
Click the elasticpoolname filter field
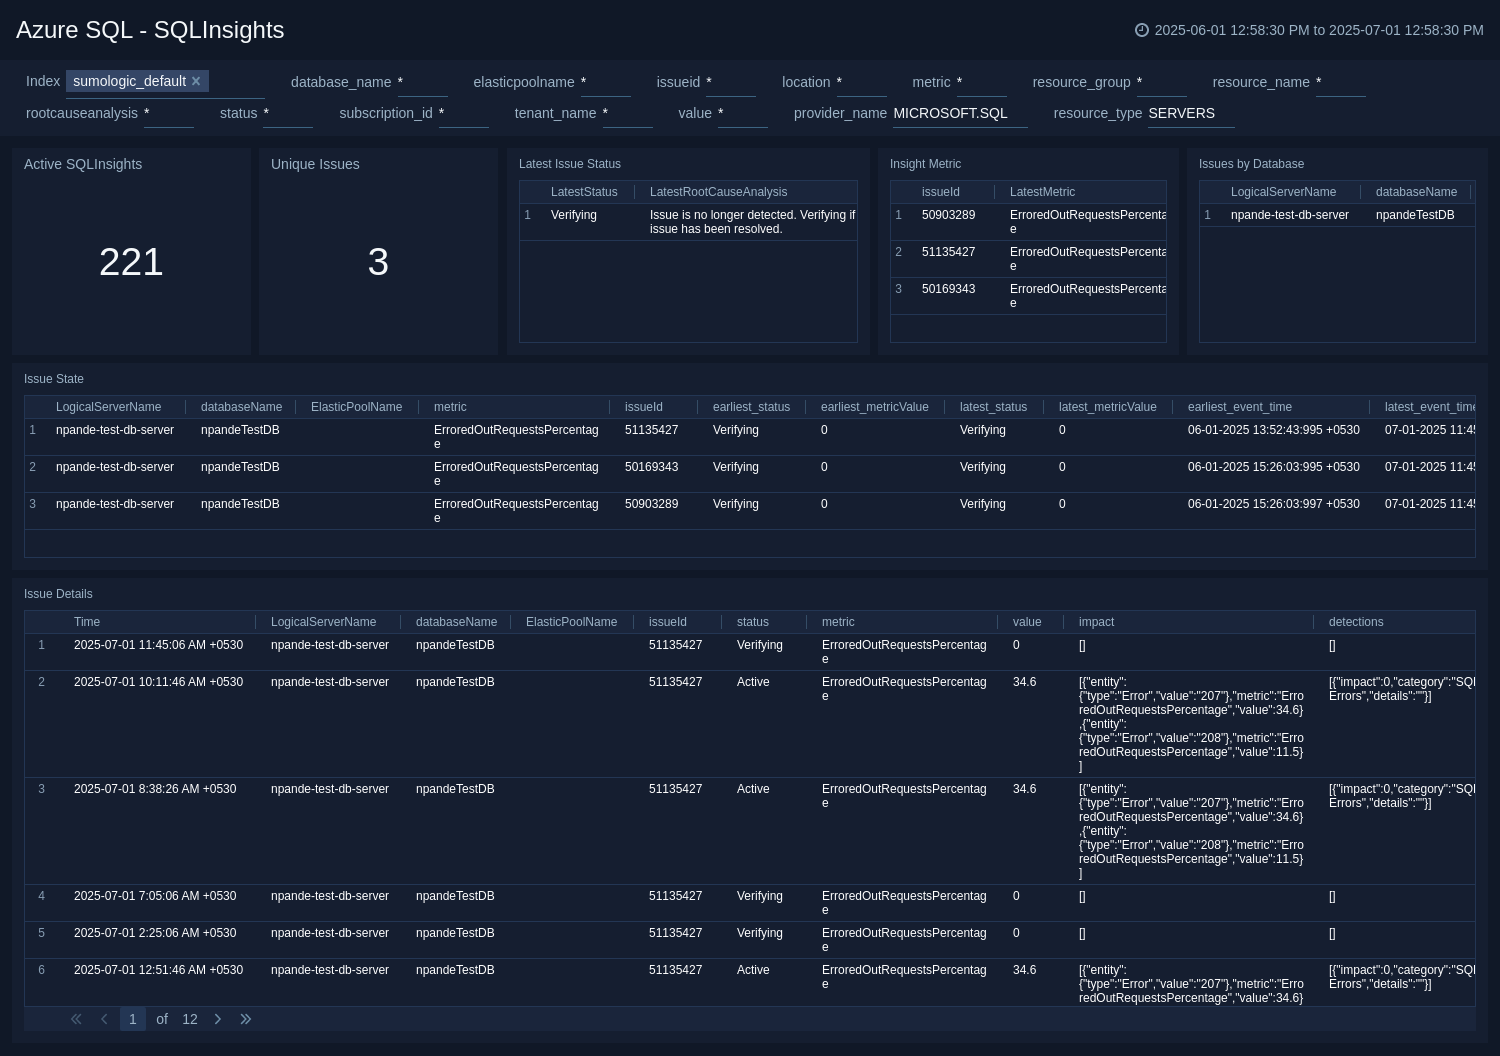(x=605, y=82)
